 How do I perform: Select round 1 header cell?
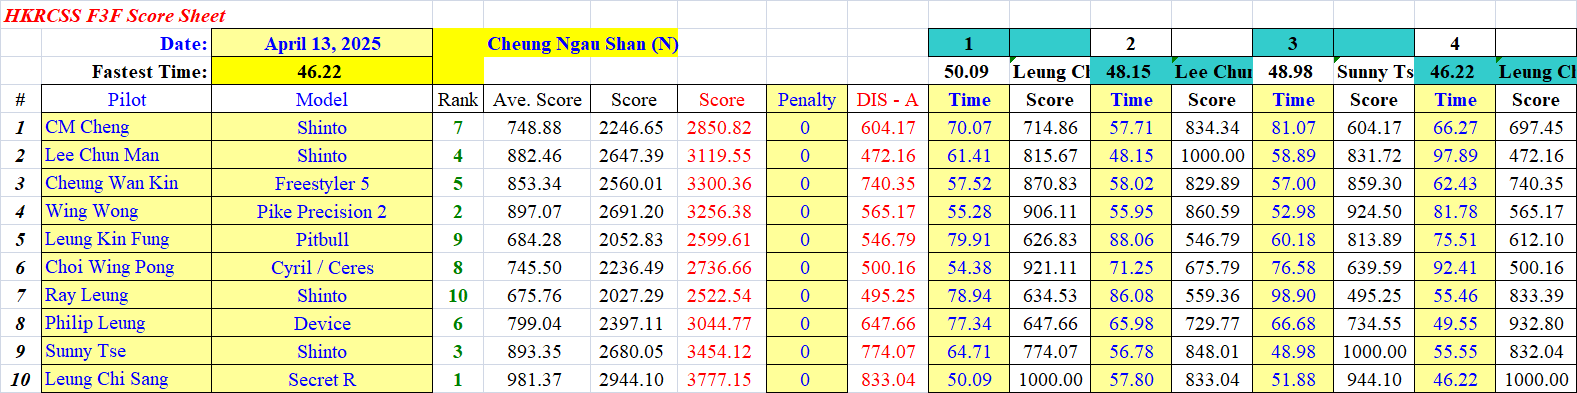(969, 43)
